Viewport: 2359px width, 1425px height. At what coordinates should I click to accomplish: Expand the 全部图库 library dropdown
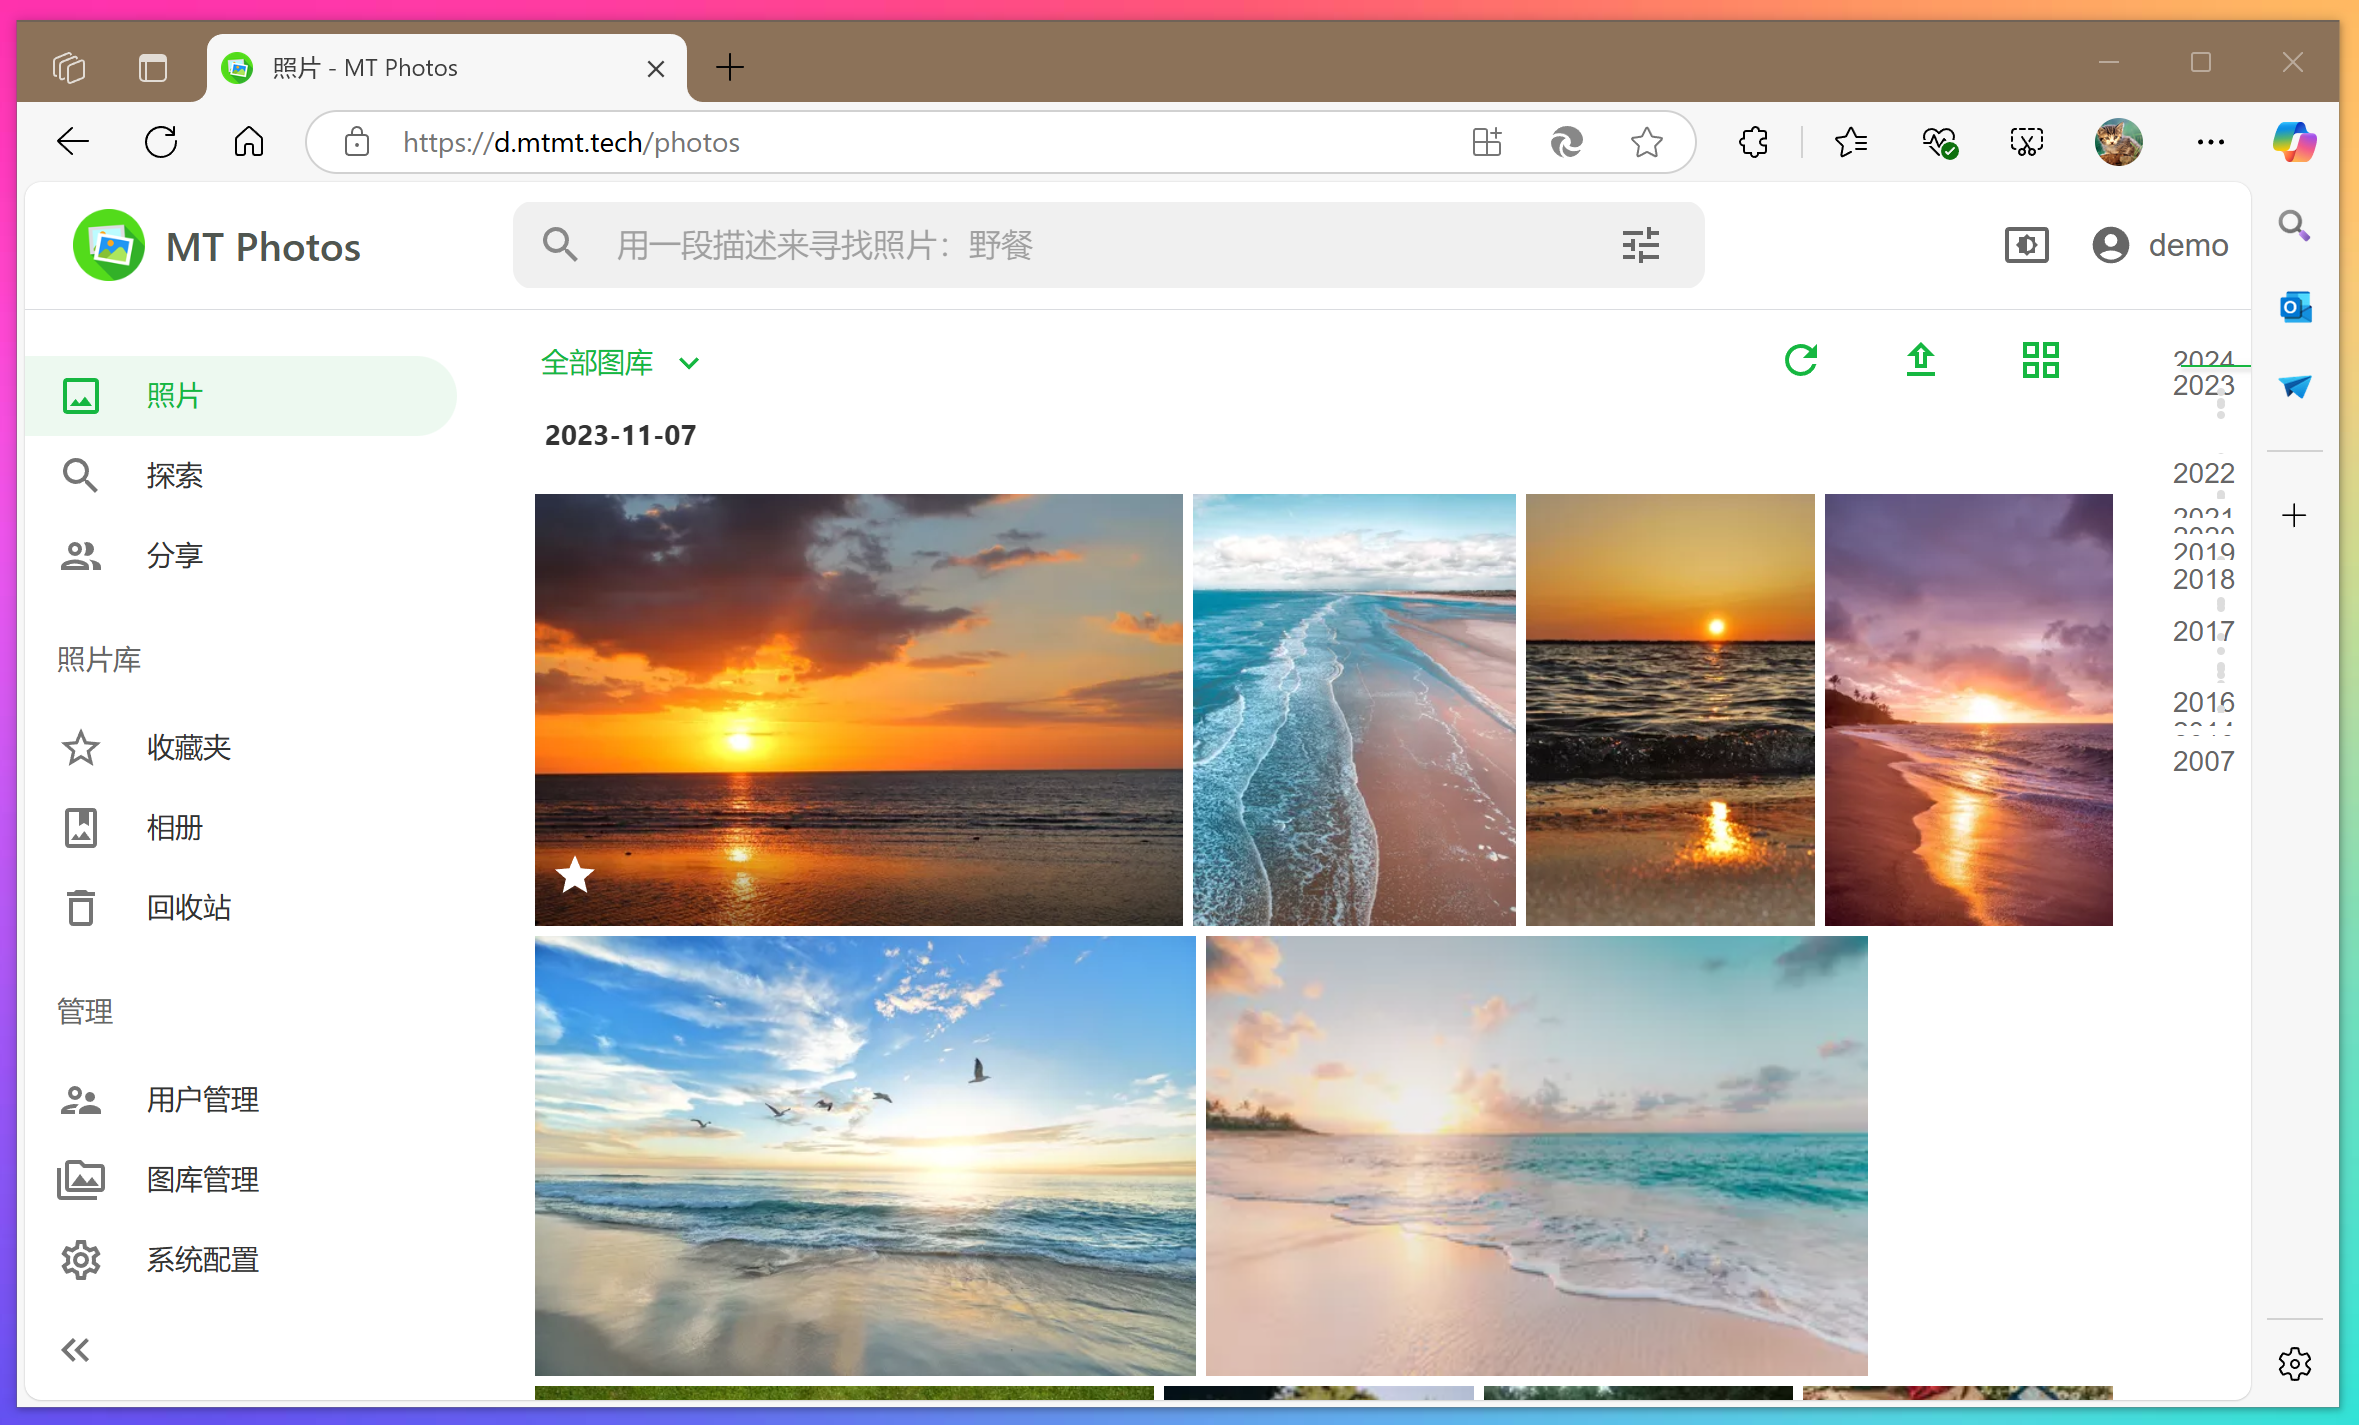620,362
